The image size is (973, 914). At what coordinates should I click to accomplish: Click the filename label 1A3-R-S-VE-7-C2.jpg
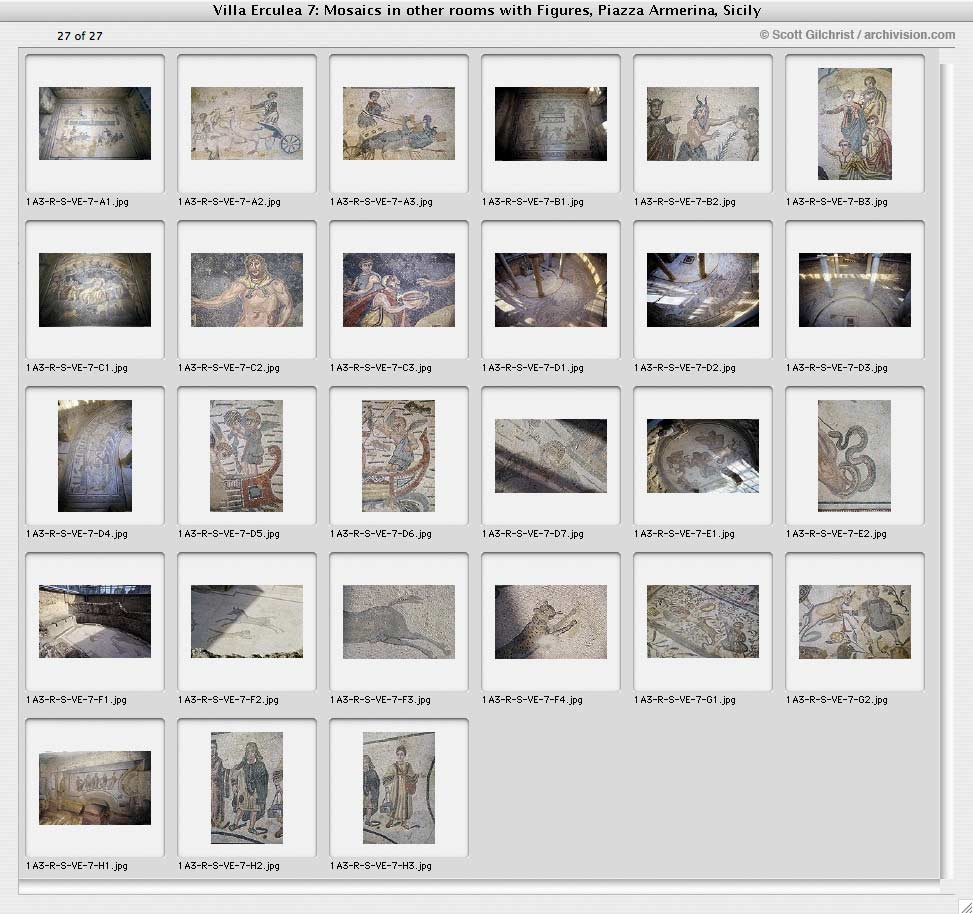point(229,368)
